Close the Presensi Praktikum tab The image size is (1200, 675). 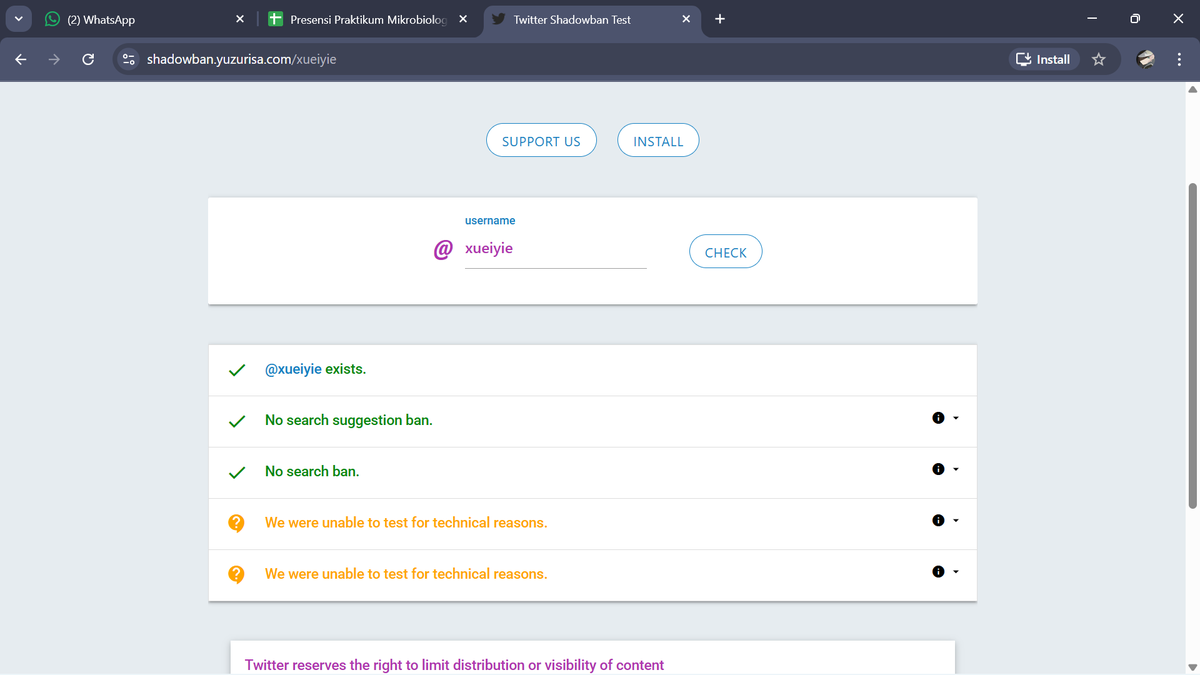tap(463, 19)
